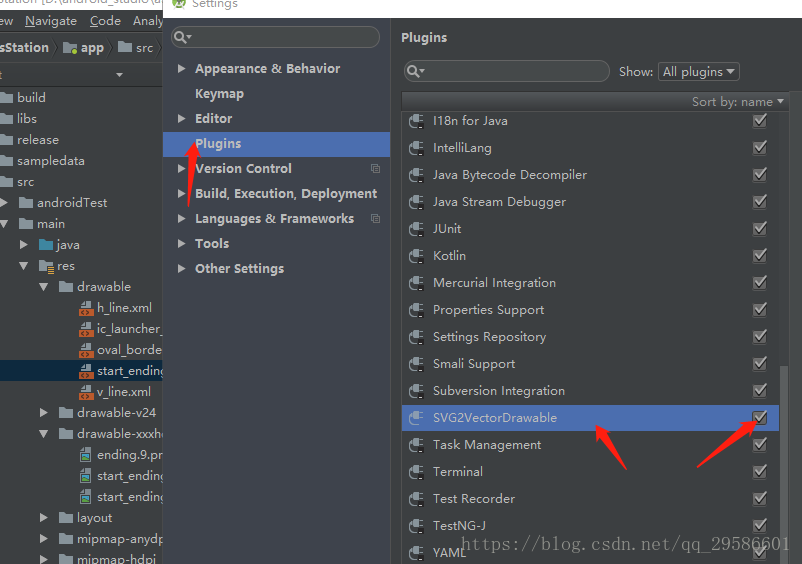Image resolution: width=802 pixels, height=564 pixels.
Task: Click the v_line.xml file icon
Action: [x=86, y=392]
